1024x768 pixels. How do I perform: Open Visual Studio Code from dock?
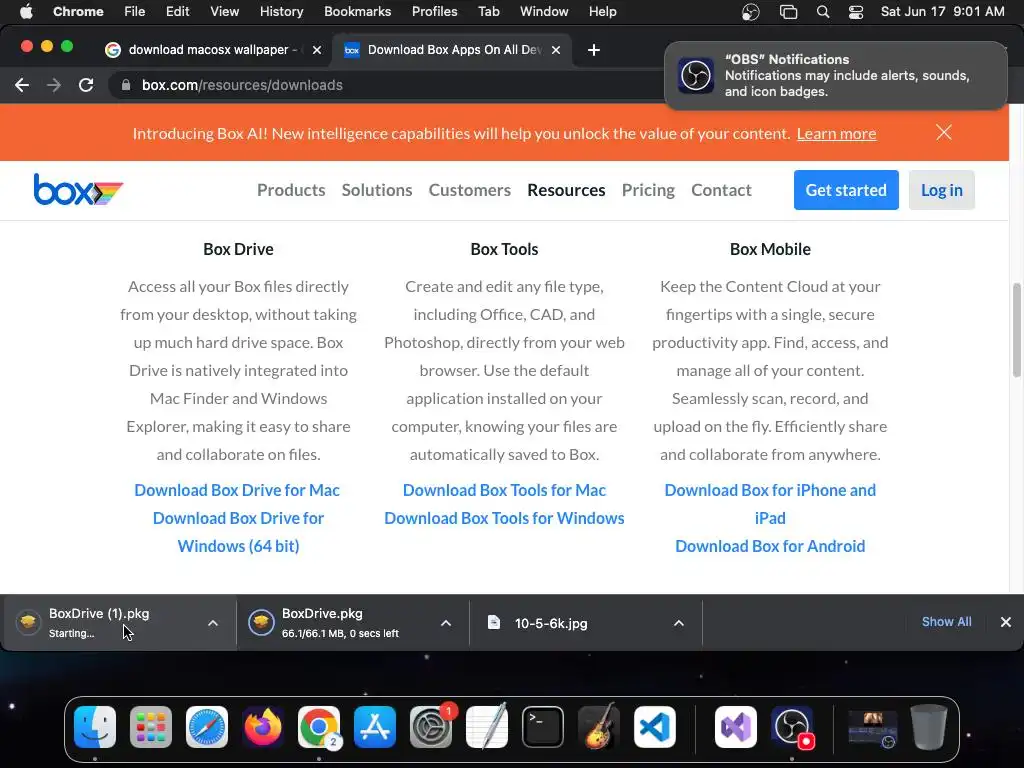pos(655,727)
